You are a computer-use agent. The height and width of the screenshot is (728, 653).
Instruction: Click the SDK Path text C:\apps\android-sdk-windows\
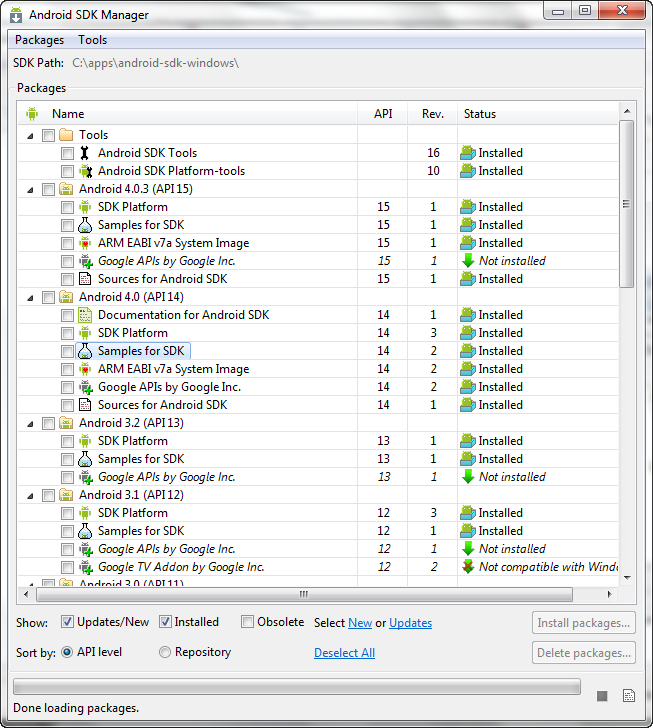pos(155,63)
